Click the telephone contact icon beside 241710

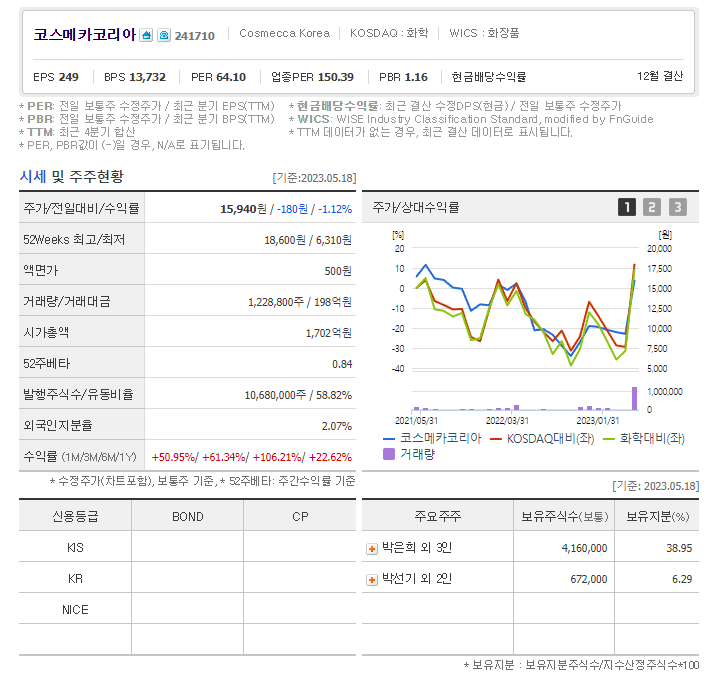point(164,35)
